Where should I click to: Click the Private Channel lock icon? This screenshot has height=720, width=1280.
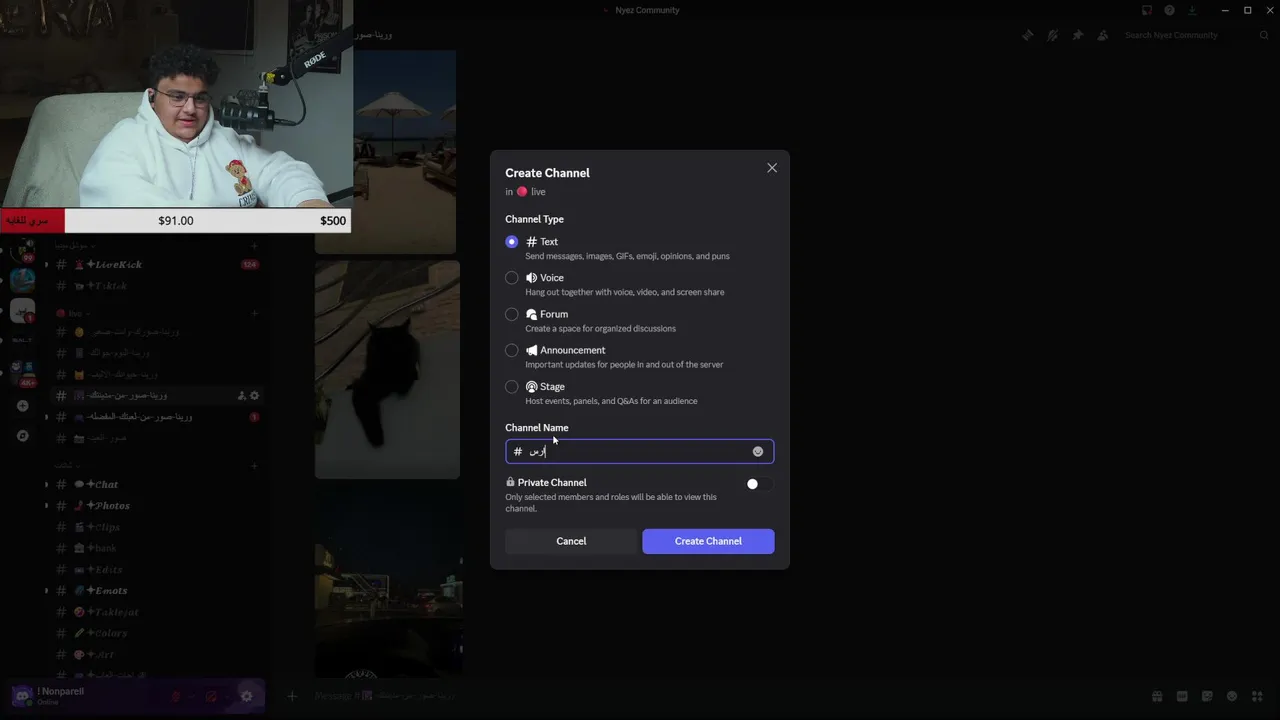tap(510, 482)
